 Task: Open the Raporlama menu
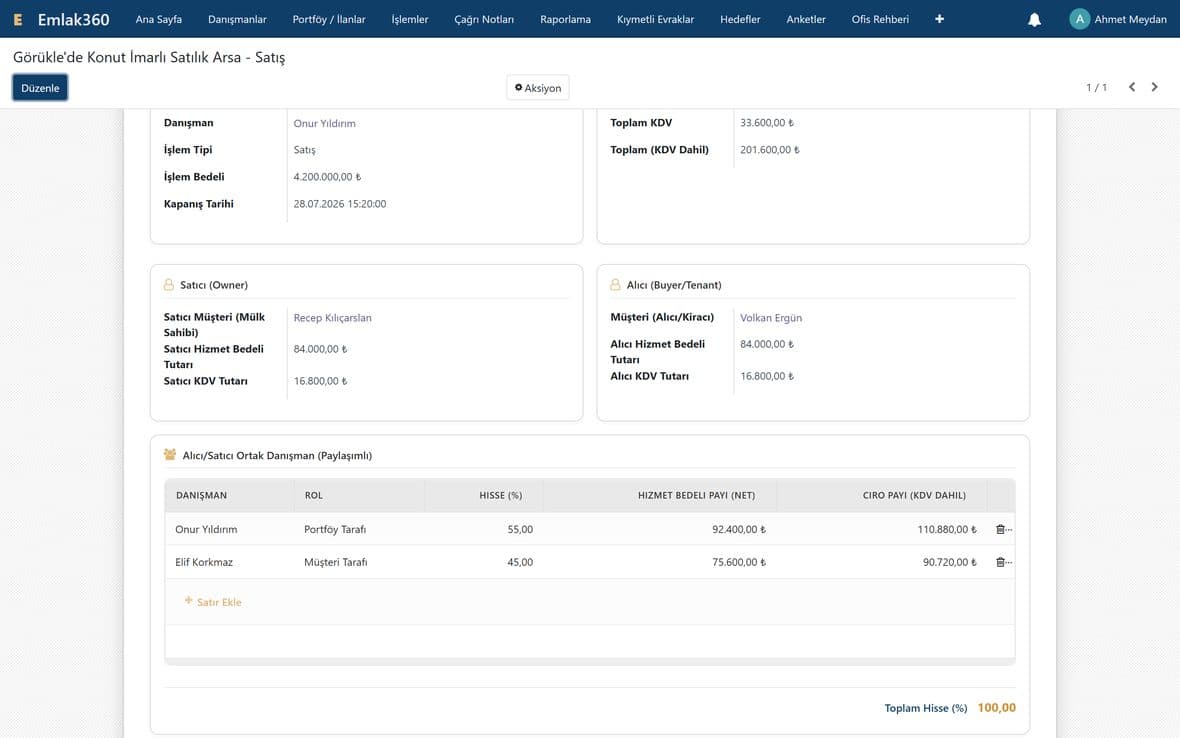565,20
